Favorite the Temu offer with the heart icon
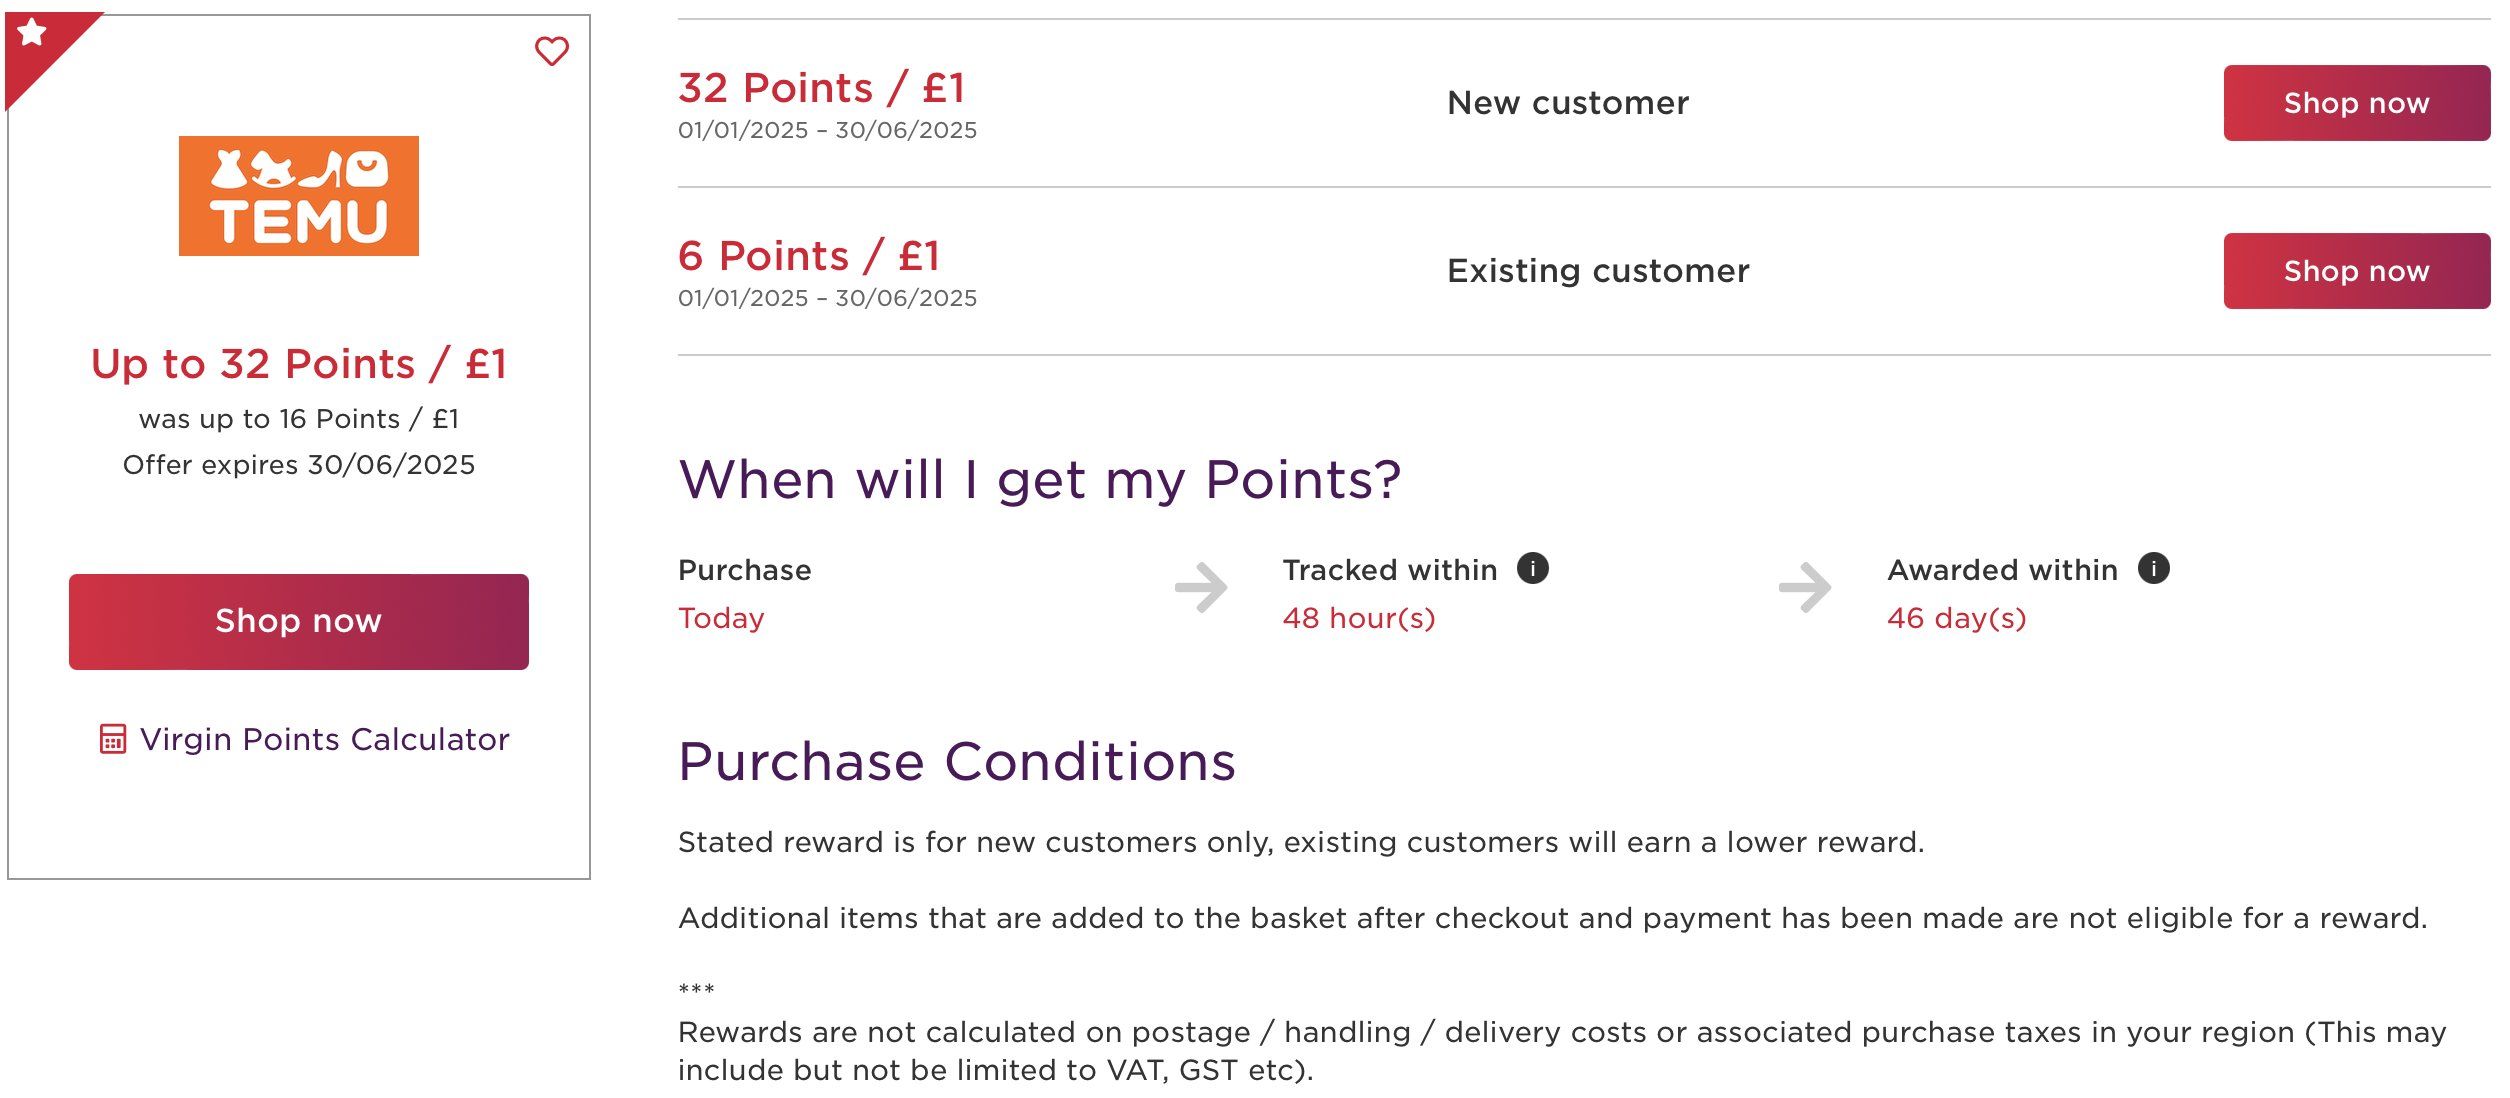The width and height of the screenshot is (2510, 1098). coord(551,51)
